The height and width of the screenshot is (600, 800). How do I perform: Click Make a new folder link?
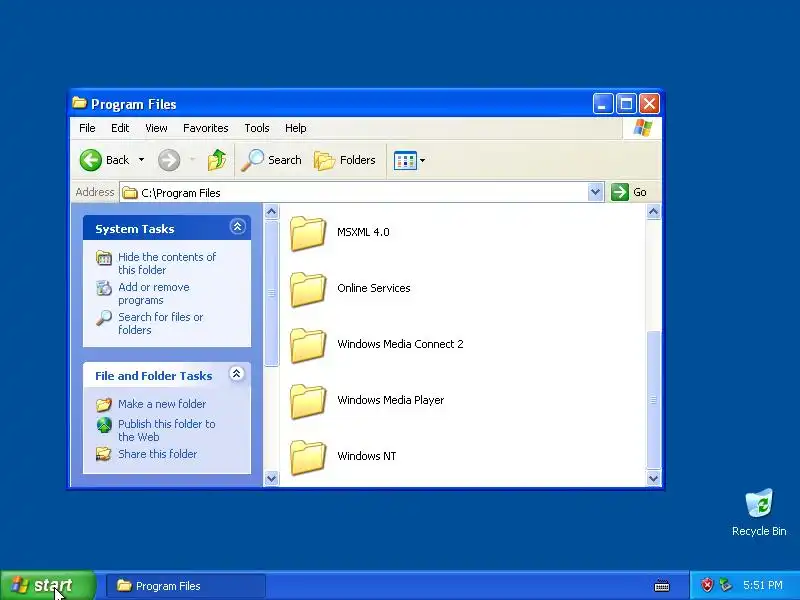[162, 404]
